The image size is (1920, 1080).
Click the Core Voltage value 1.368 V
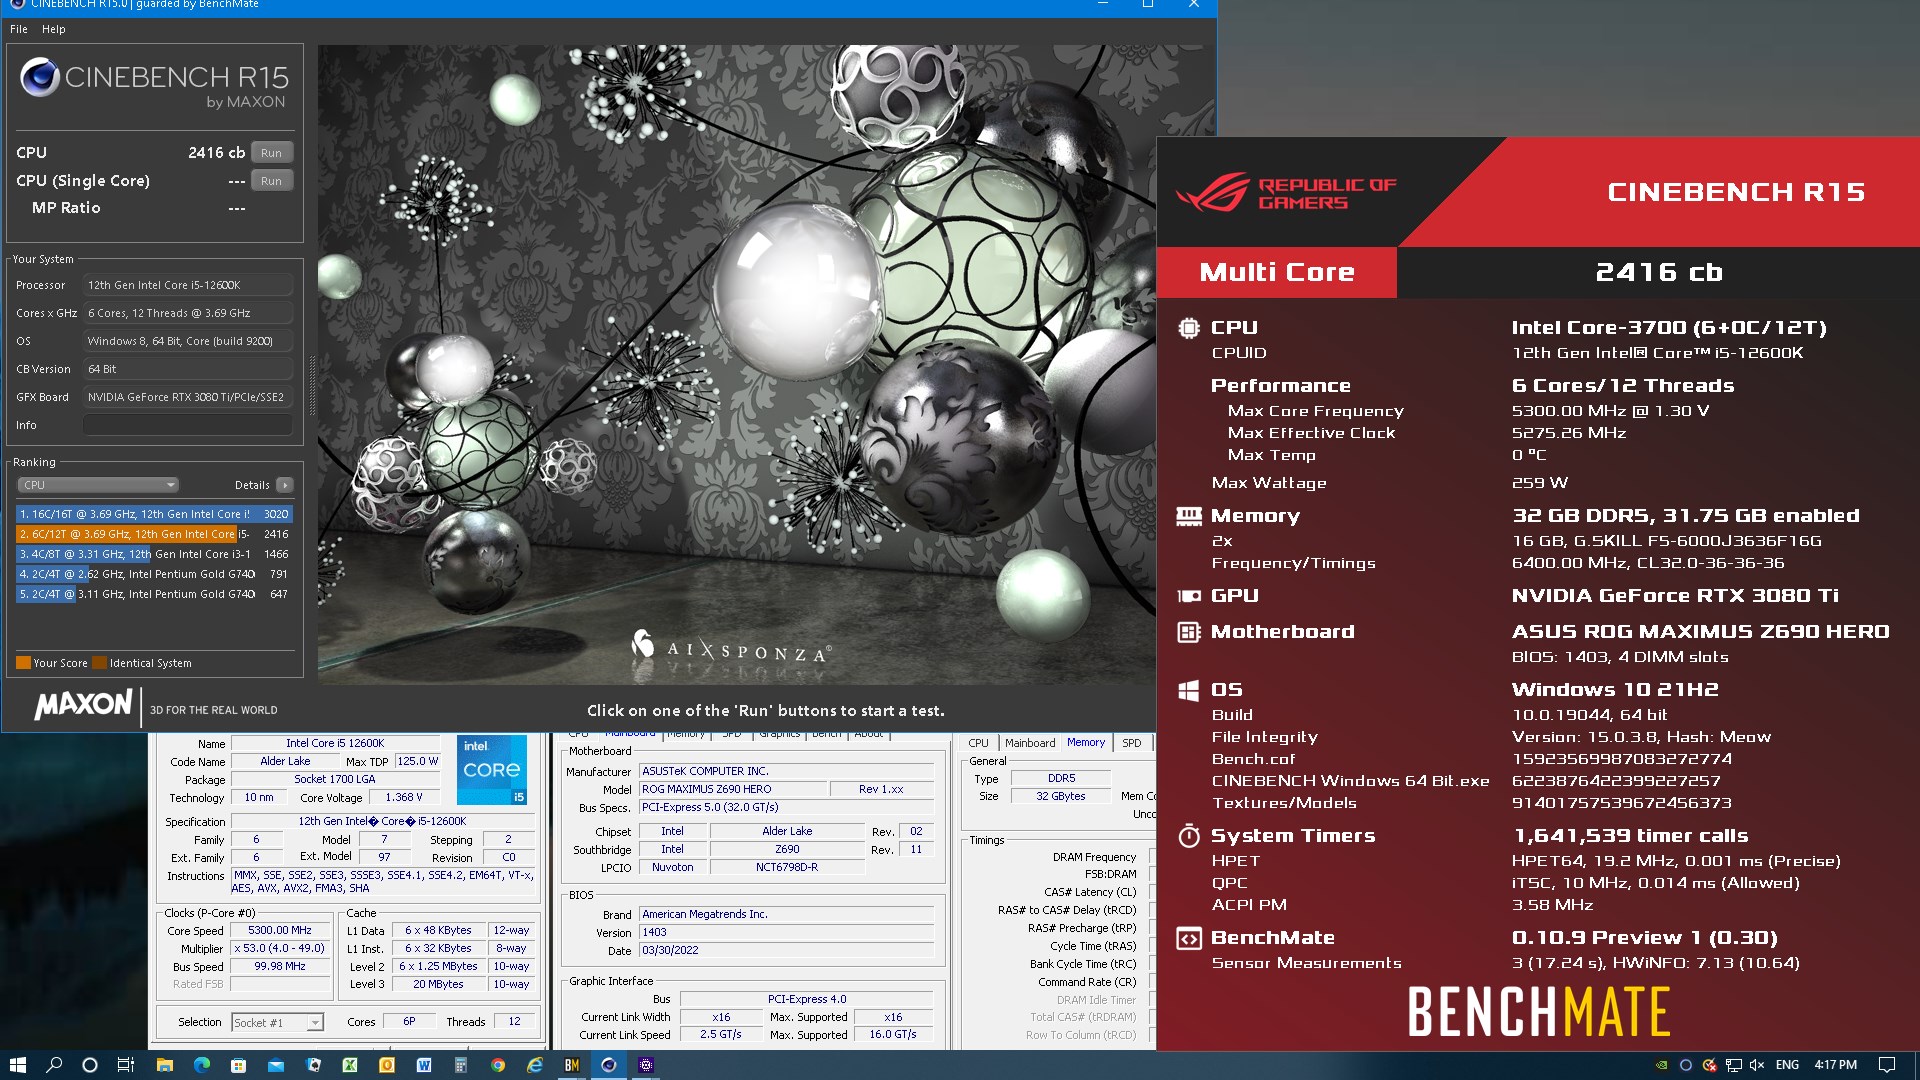coord(404,797)
